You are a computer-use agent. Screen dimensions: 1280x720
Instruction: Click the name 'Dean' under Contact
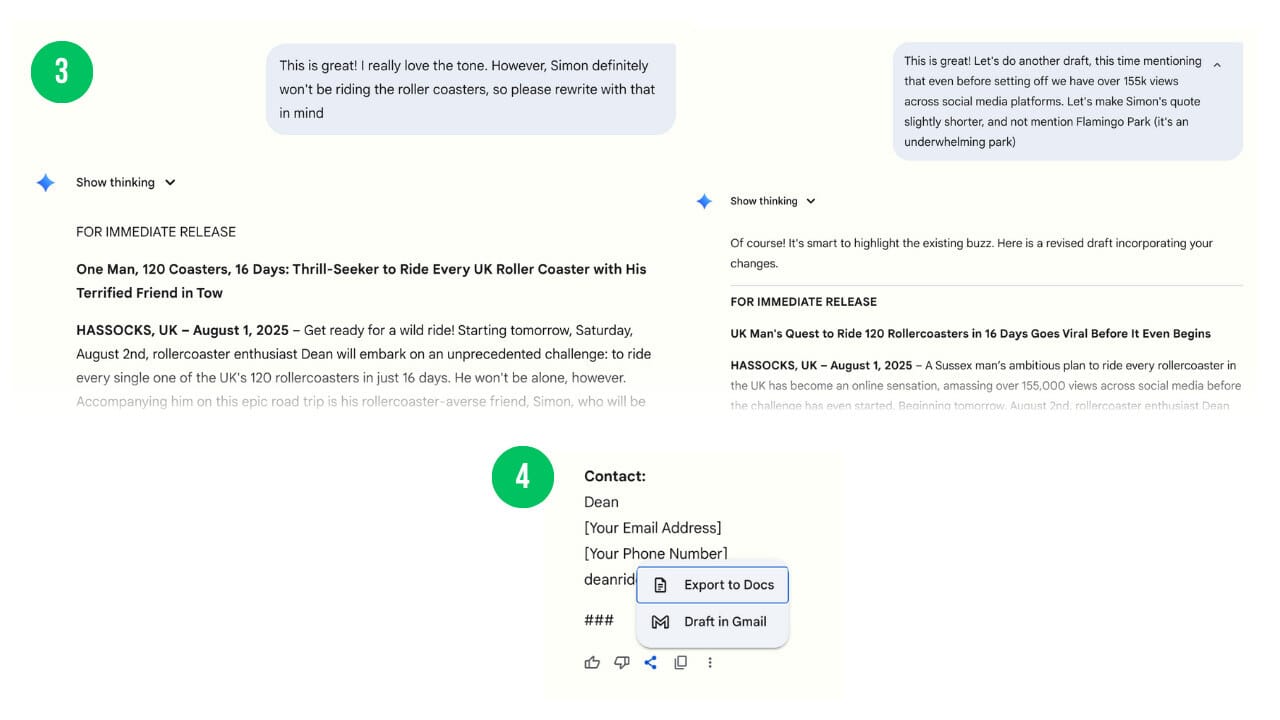(x=602, y=502)
